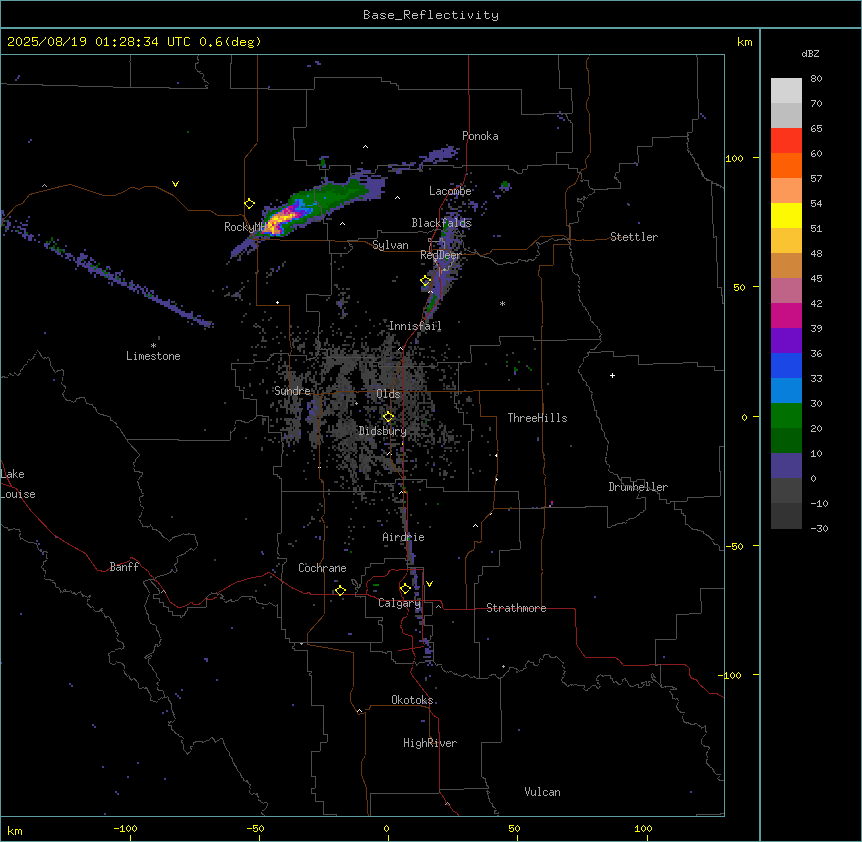Select the diamond marker between Olds and Didsbury
Screen dimensions: 862x842
tap(388, 417)
